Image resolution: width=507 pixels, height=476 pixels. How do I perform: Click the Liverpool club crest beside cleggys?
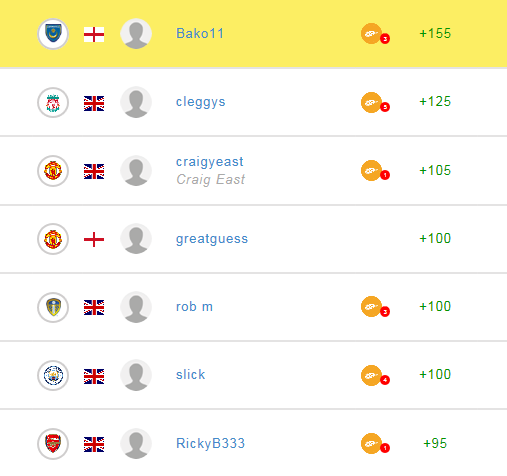tap(53, 102)
